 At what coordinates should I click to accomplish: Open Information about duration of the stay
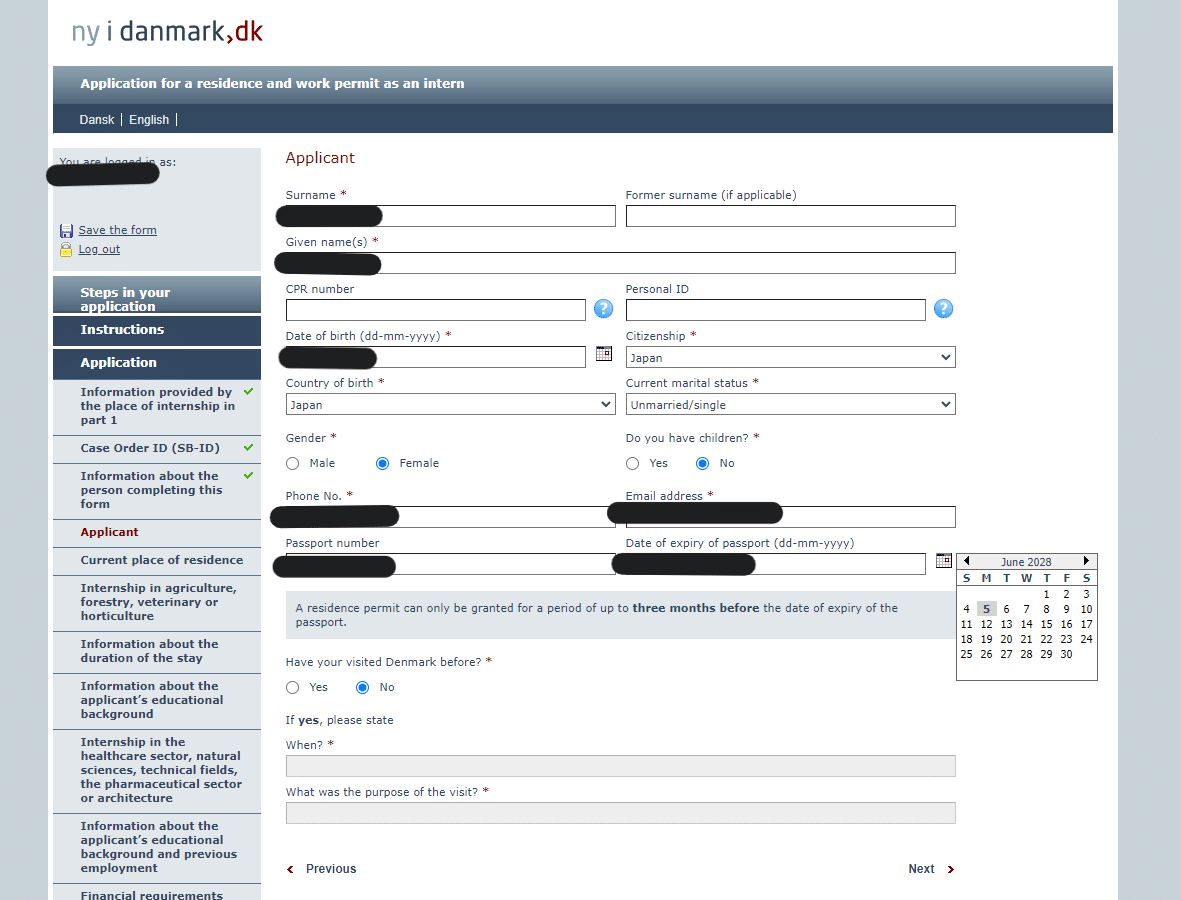[157, 651]
